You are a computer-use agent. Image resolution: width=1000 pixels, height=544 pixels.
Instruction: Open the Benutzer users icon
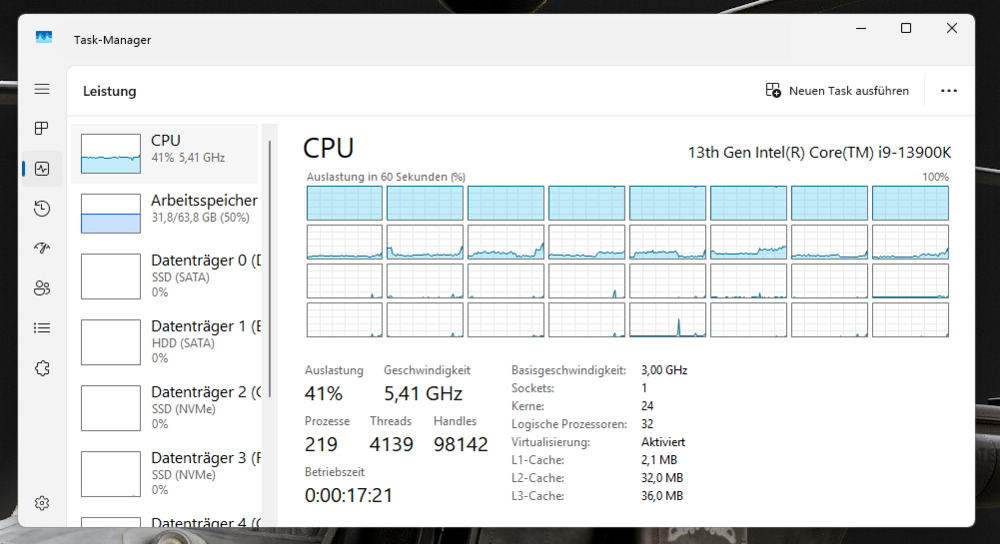(42, 288)
